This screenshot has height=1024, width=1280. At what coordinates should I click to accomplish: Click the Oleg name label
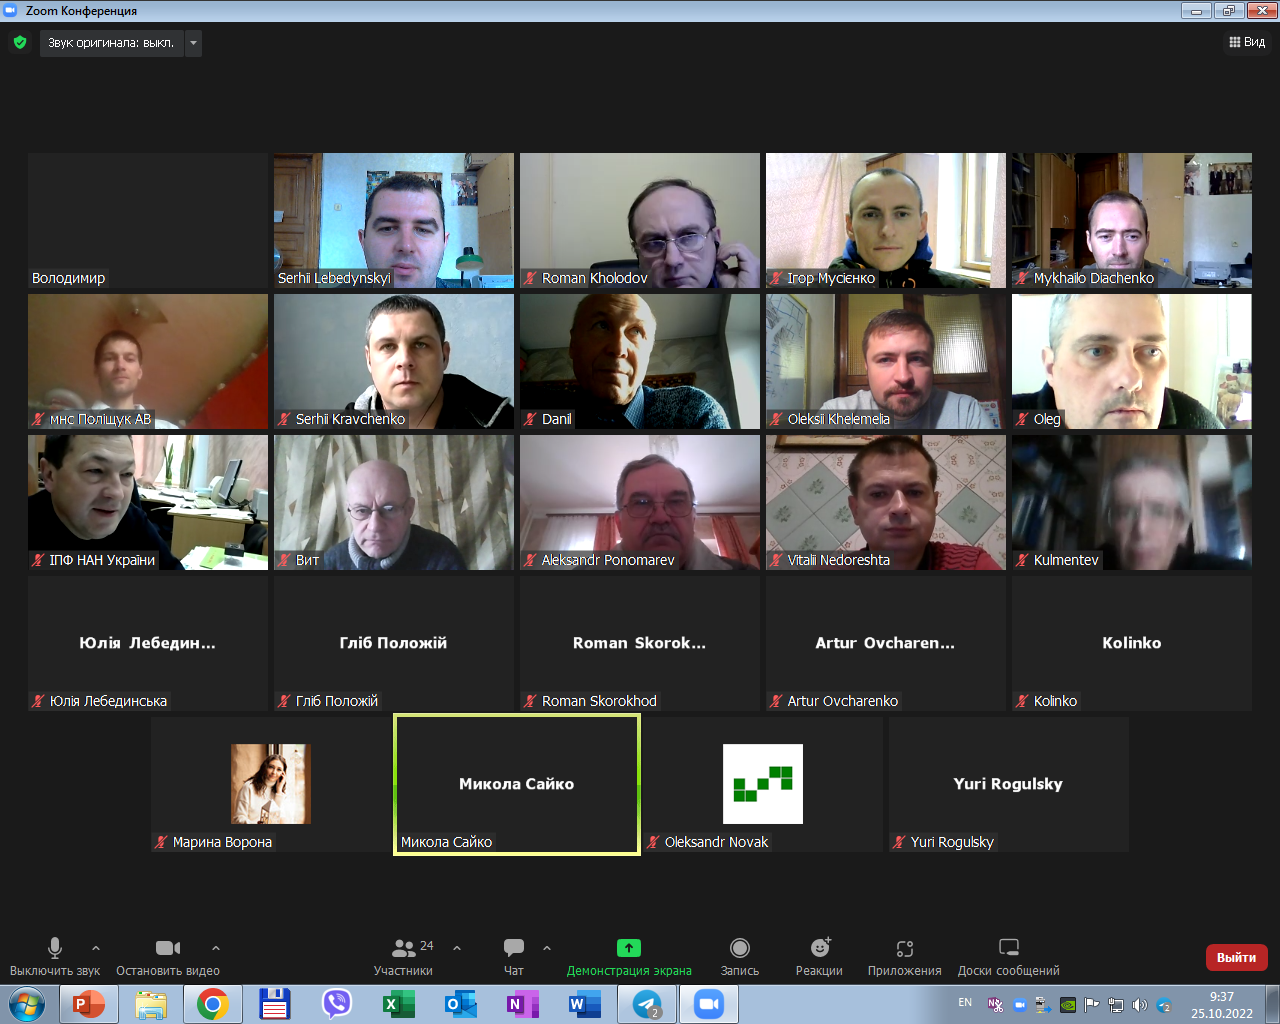coord(1047,419)
